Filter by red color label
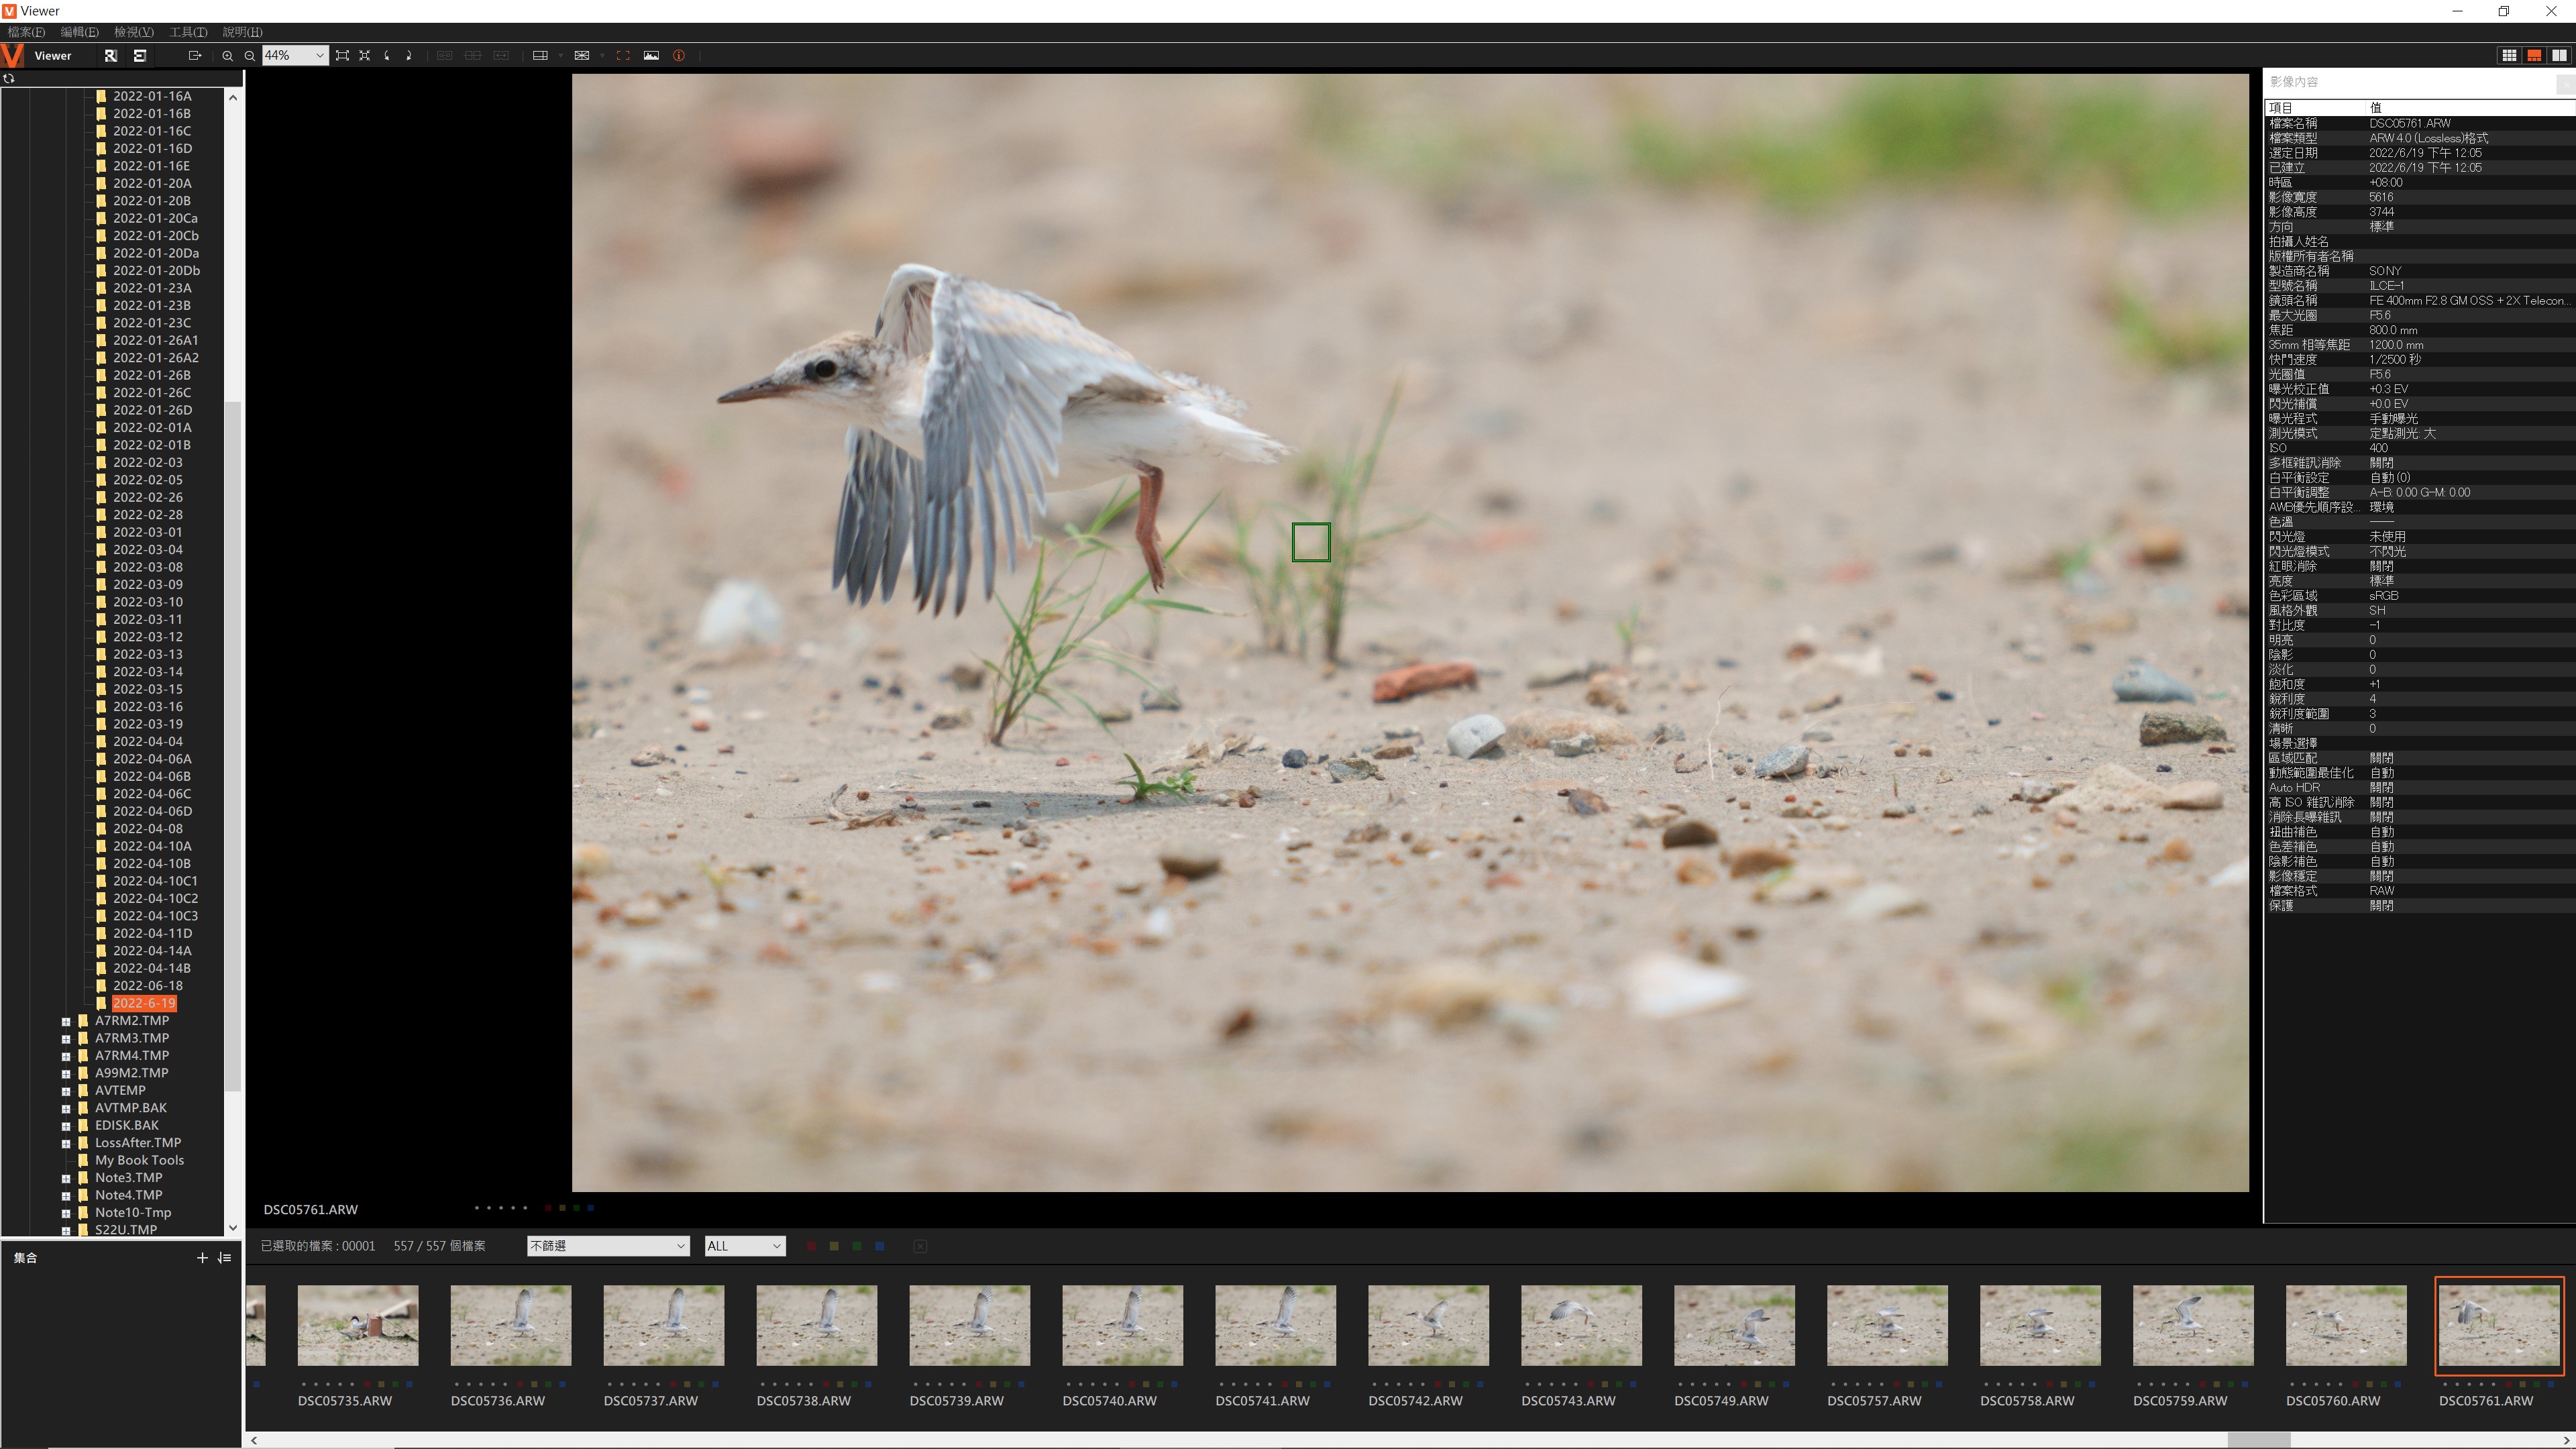Screen dimensions: 2576x1449 tap(811, 1246)
